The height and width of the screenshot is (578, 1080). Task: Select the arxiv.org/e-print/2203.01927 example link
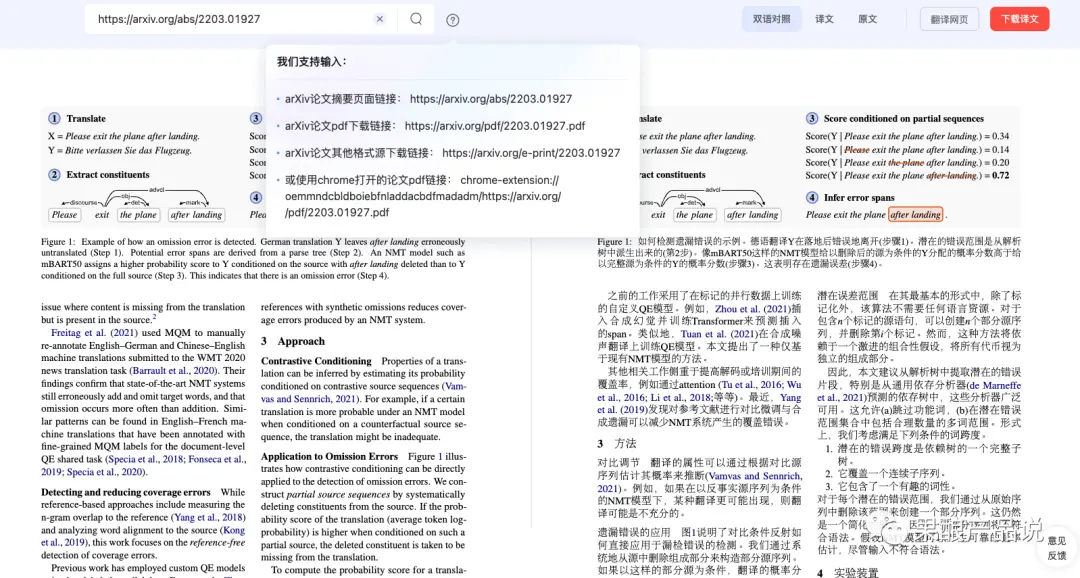pos(531,153)
